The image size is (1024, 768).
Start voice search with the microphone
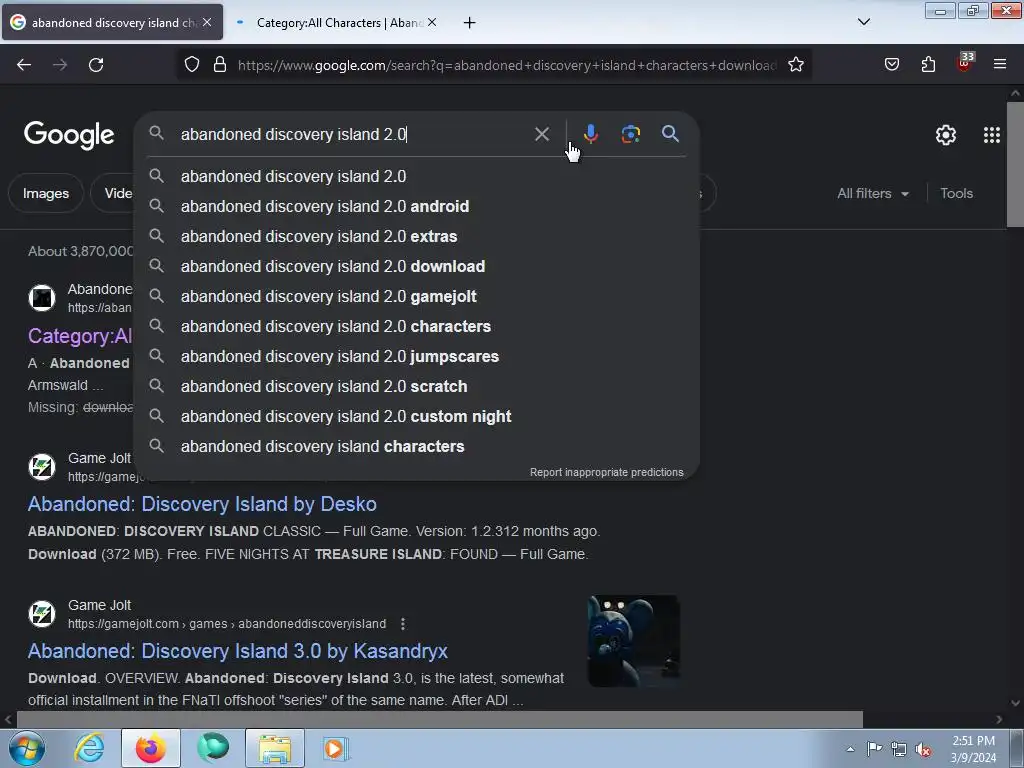[x=590, y=134]
